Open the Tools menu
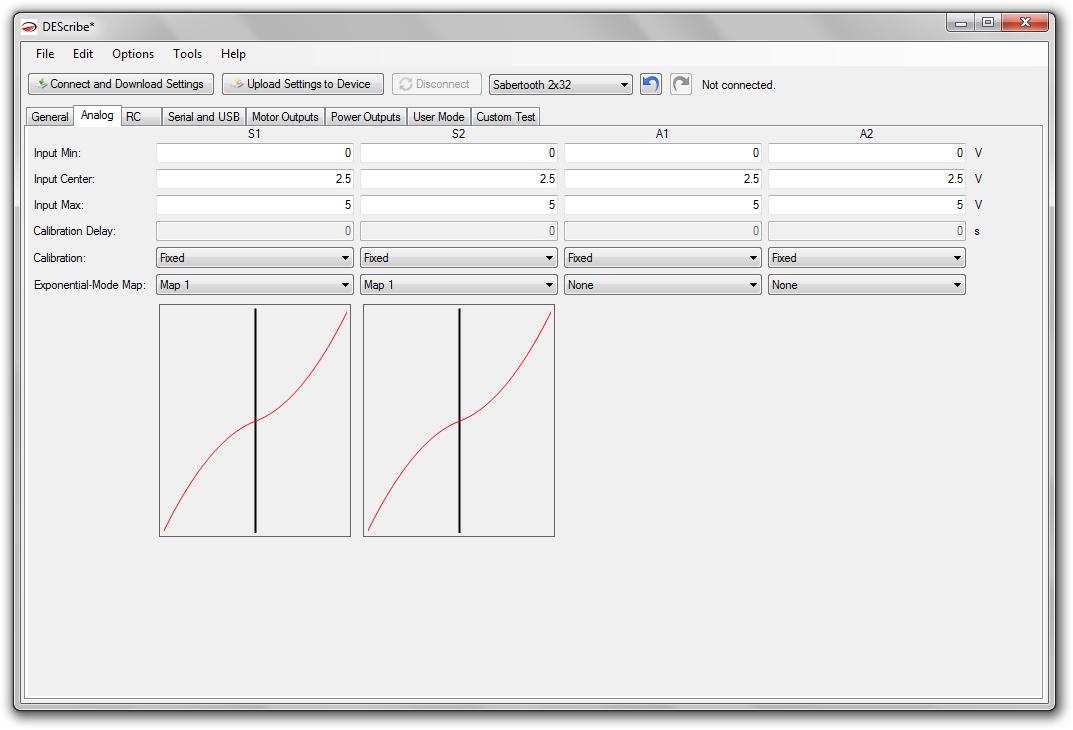 [187, 54]
